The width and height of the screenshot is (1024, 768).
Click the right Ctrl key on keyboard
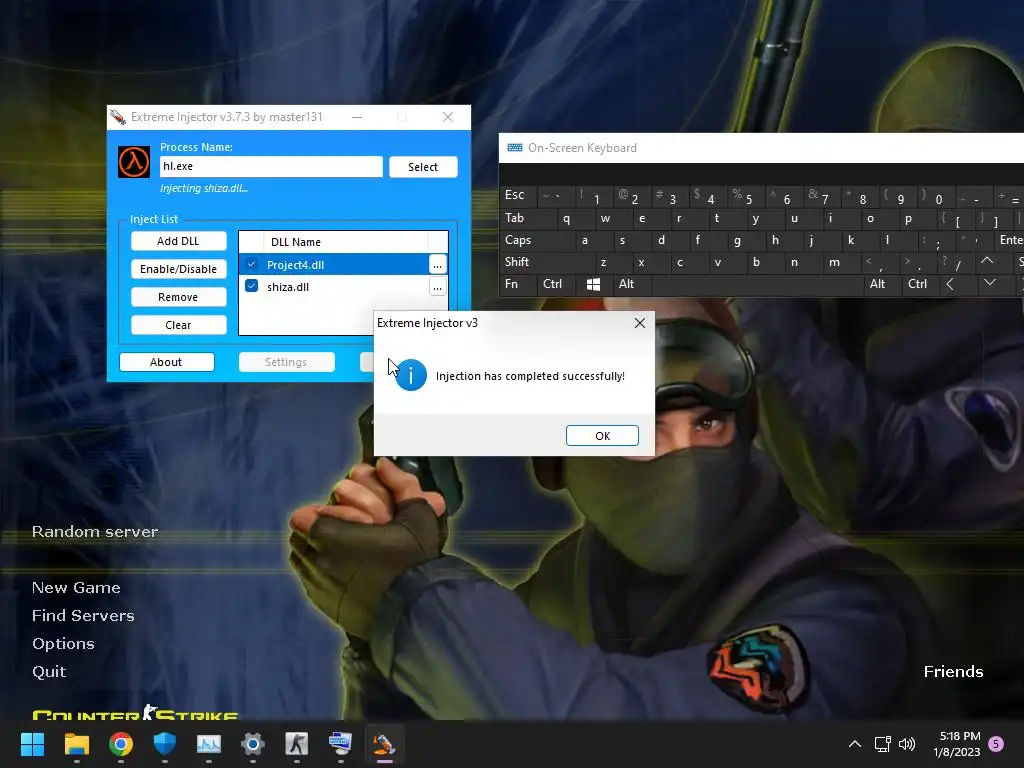coord(917,284)
